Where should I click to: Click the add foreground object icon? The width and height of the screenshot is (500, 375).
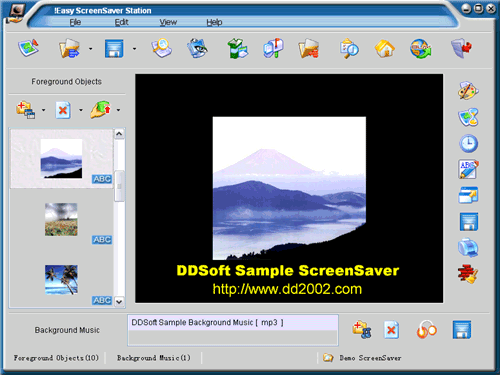click(x=26, y=110)
